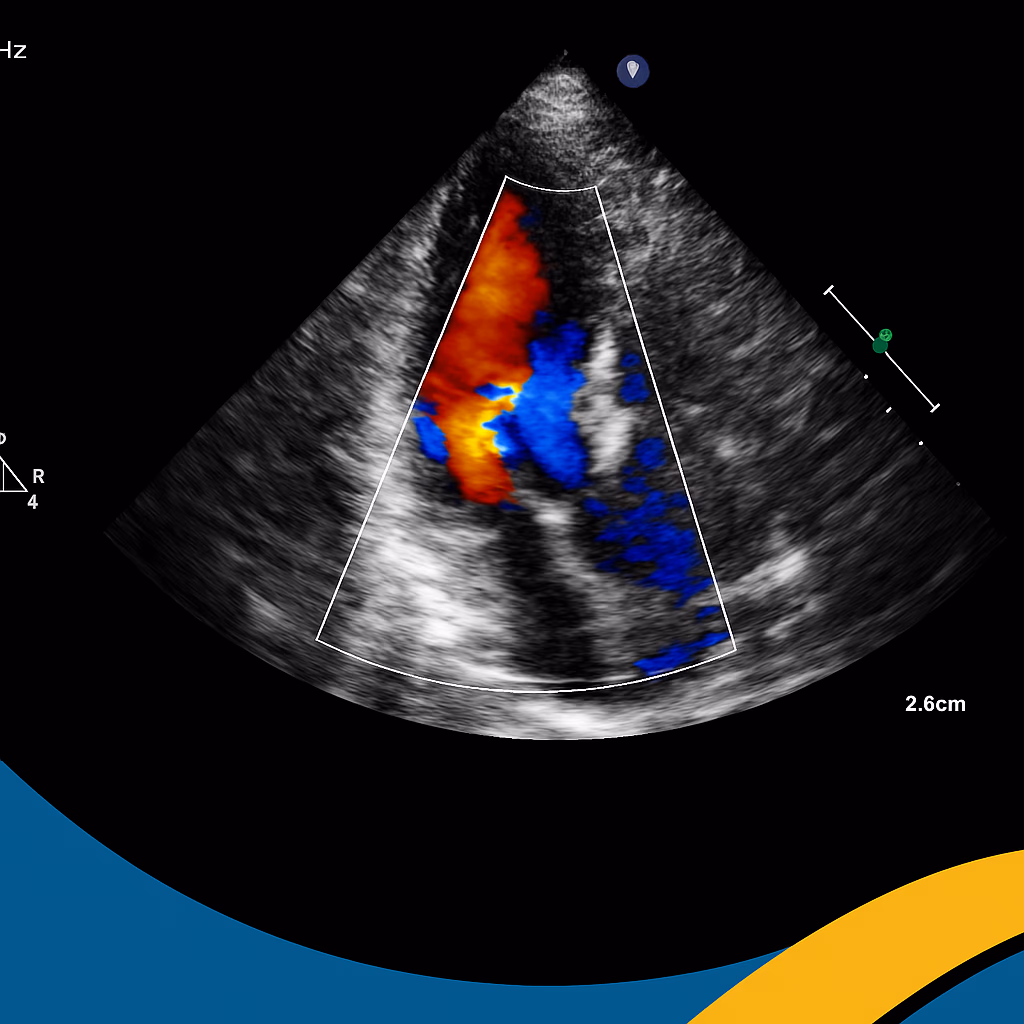The width and height of the screenshot is (1024, 1024).
Task: Select the 2.6cm measurement readout
Action: coord(935,704)
